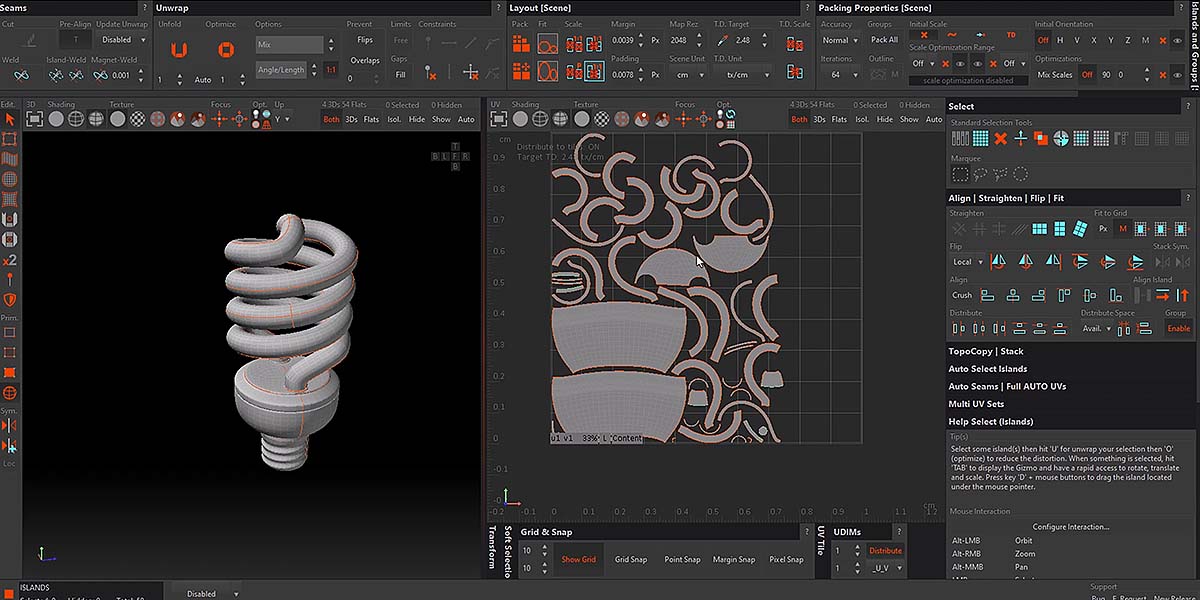Toggle Pixel Snap option
This screenshot has width=1200, height=600.
pos(786,559)
